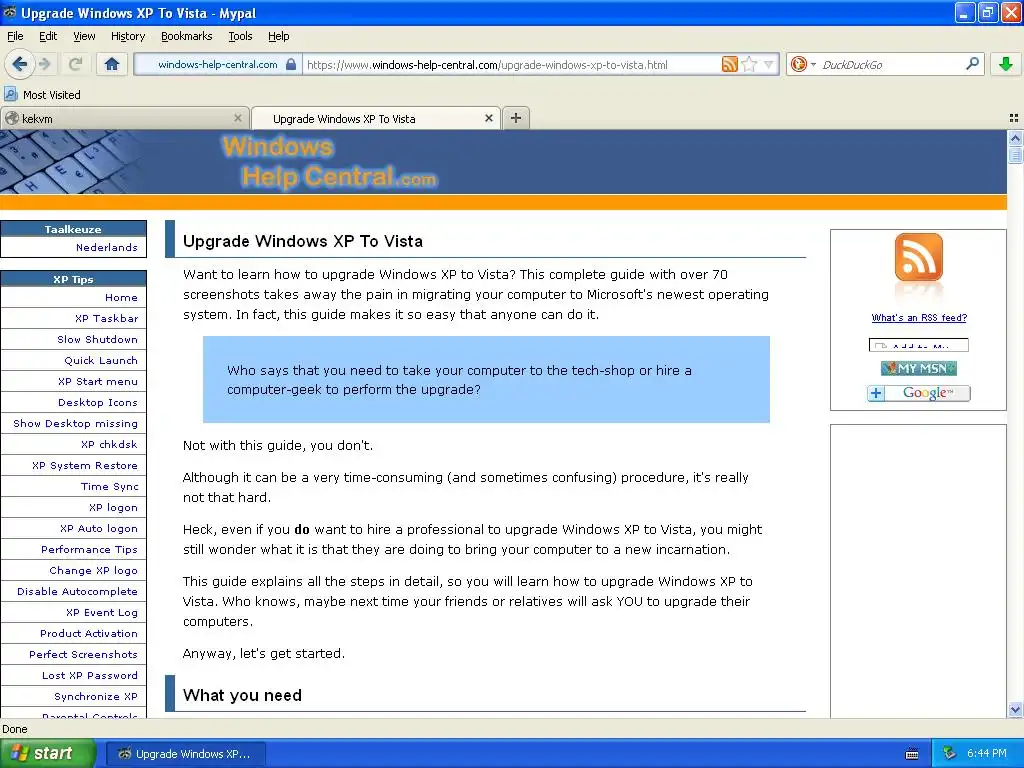This screenshot has width=1024, height=768.
Task: Bookmark this page with the star icon
Action: coord(749,64)
